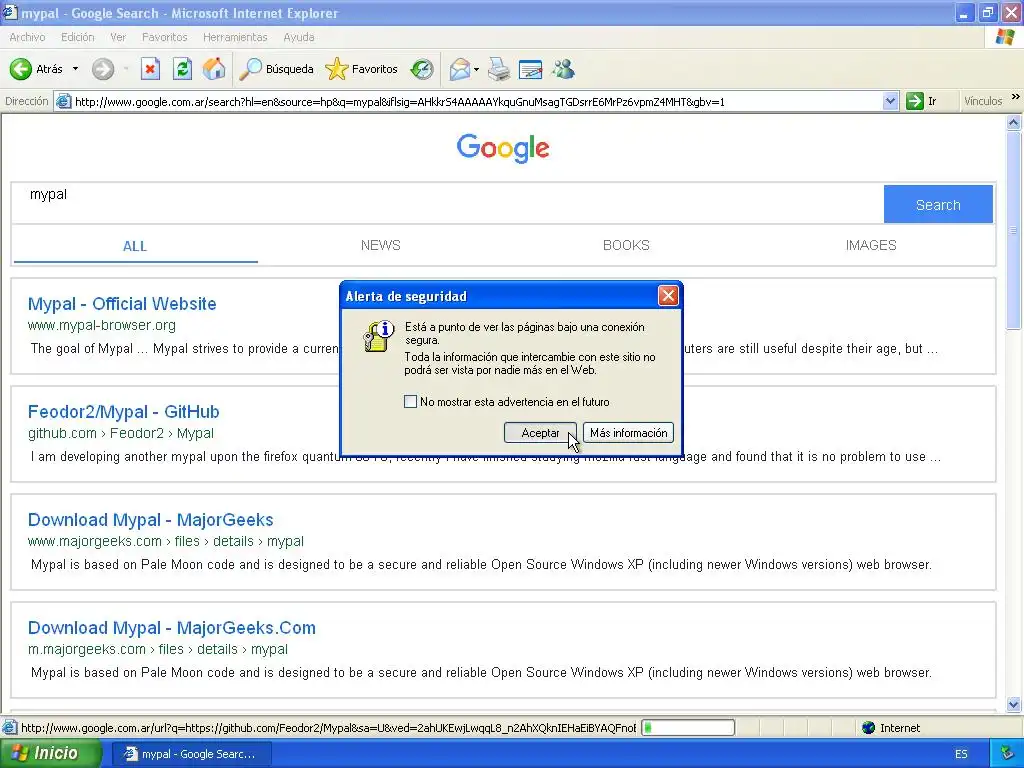Click m.majorgeeks.com breadcrumb URL text
The height and width of the screenshot is (768, 1024).
tap(157, 649)
